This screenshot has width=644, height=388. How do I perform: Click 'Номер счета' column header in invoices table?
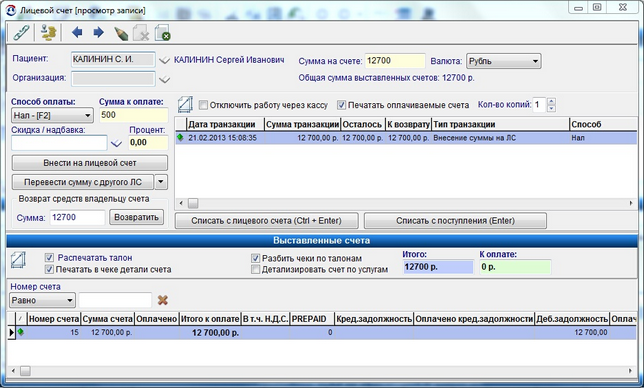(x=53, y=319)
